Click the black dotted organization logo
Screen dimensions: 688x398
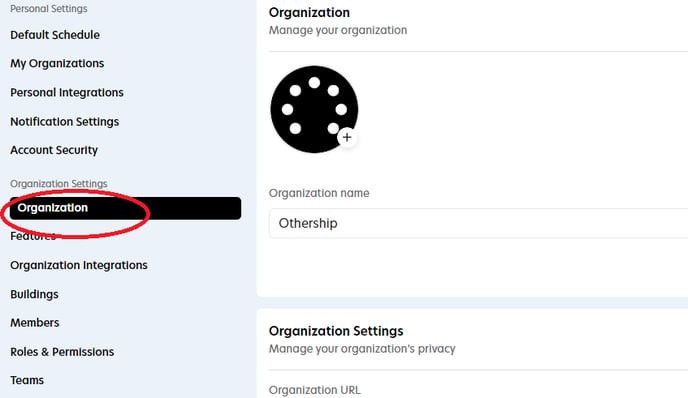[x=314, y=109]
